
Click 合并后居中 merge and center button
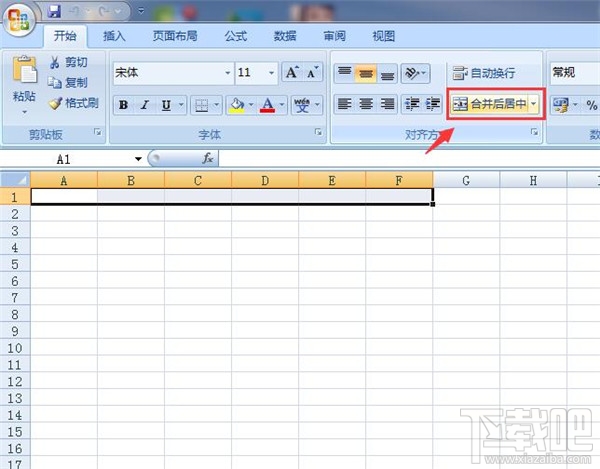pyautogui.click(x=489, y=104)
